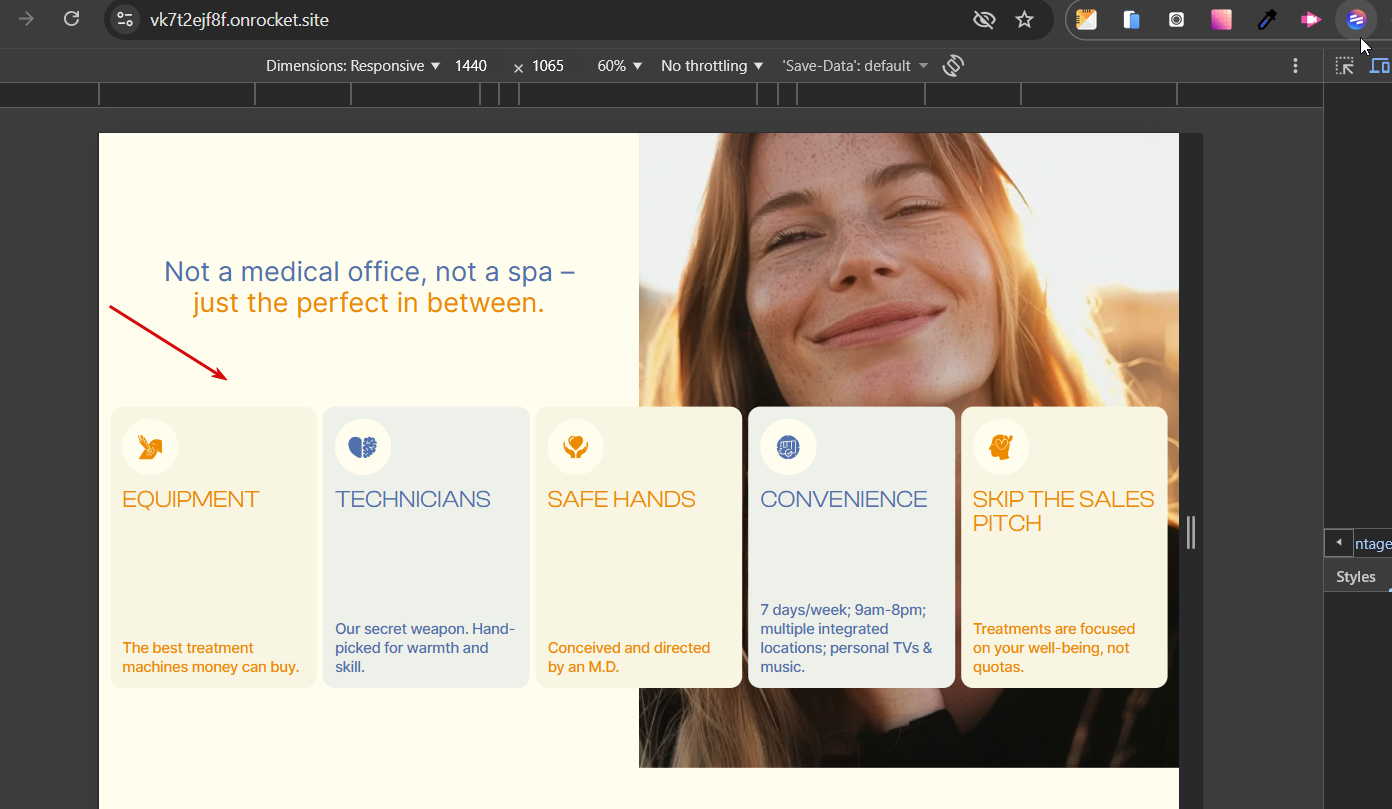Open the pink gradient square extension
The image size is (1392, 809).
tap(1221, 19)
